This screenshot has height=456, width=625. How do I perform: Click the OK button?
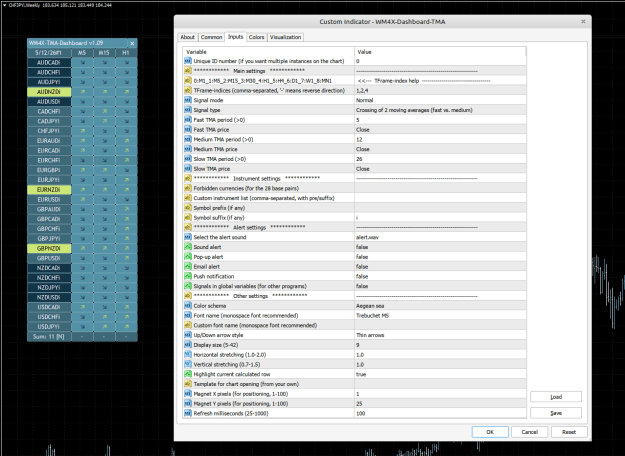[490, 432]
